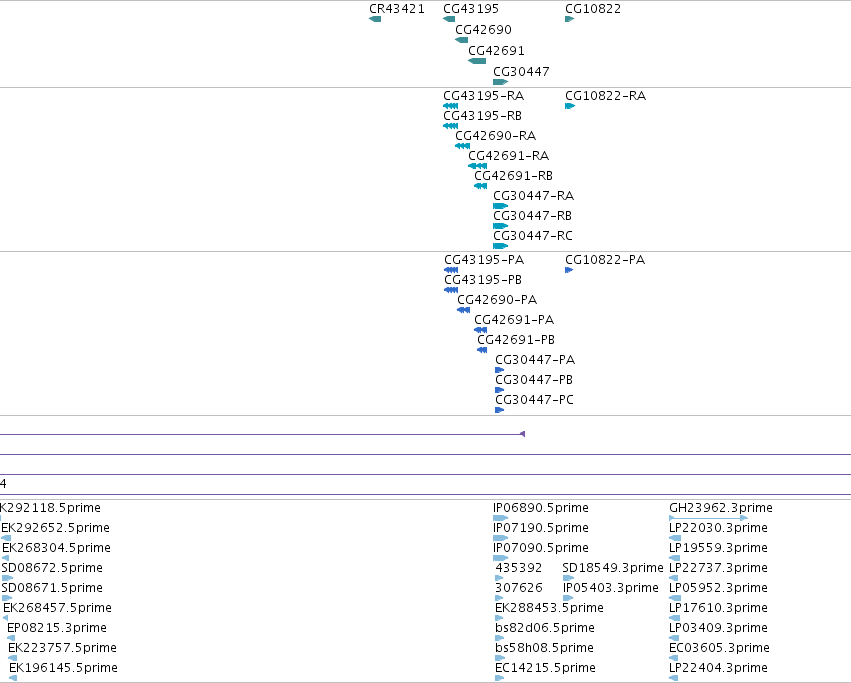Click the EK292652.5prime EST label
The width and height of the screenshot is (851, 683).
pos(55,528)
